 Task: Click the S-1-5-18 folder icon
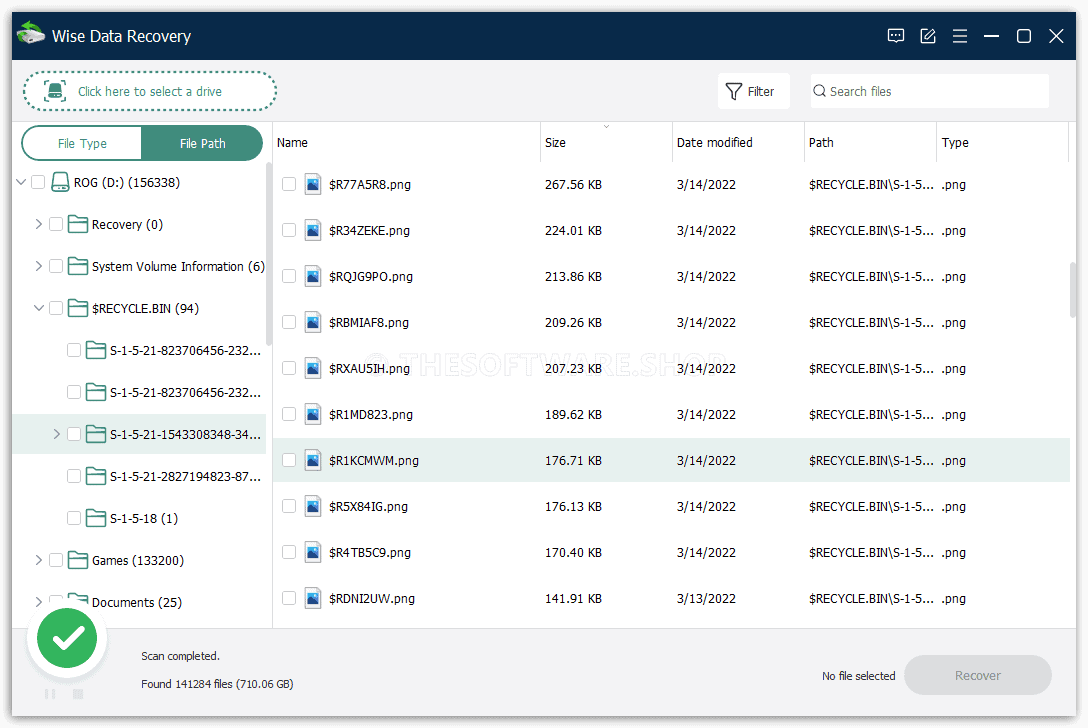pos(96,518)
